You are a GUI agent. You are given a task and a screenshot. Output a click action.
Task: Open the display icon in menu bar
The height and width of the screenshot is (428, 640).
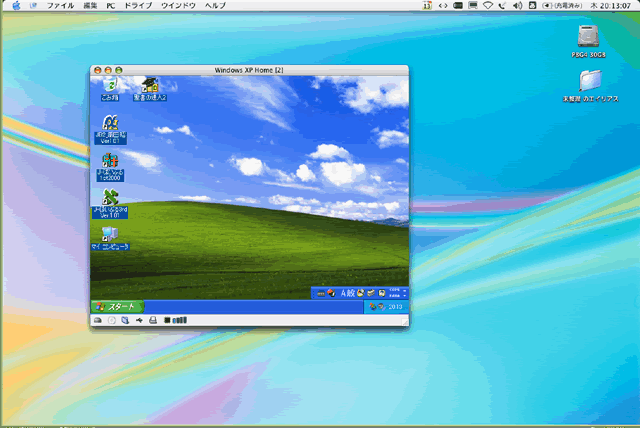[x=473, y=6]
